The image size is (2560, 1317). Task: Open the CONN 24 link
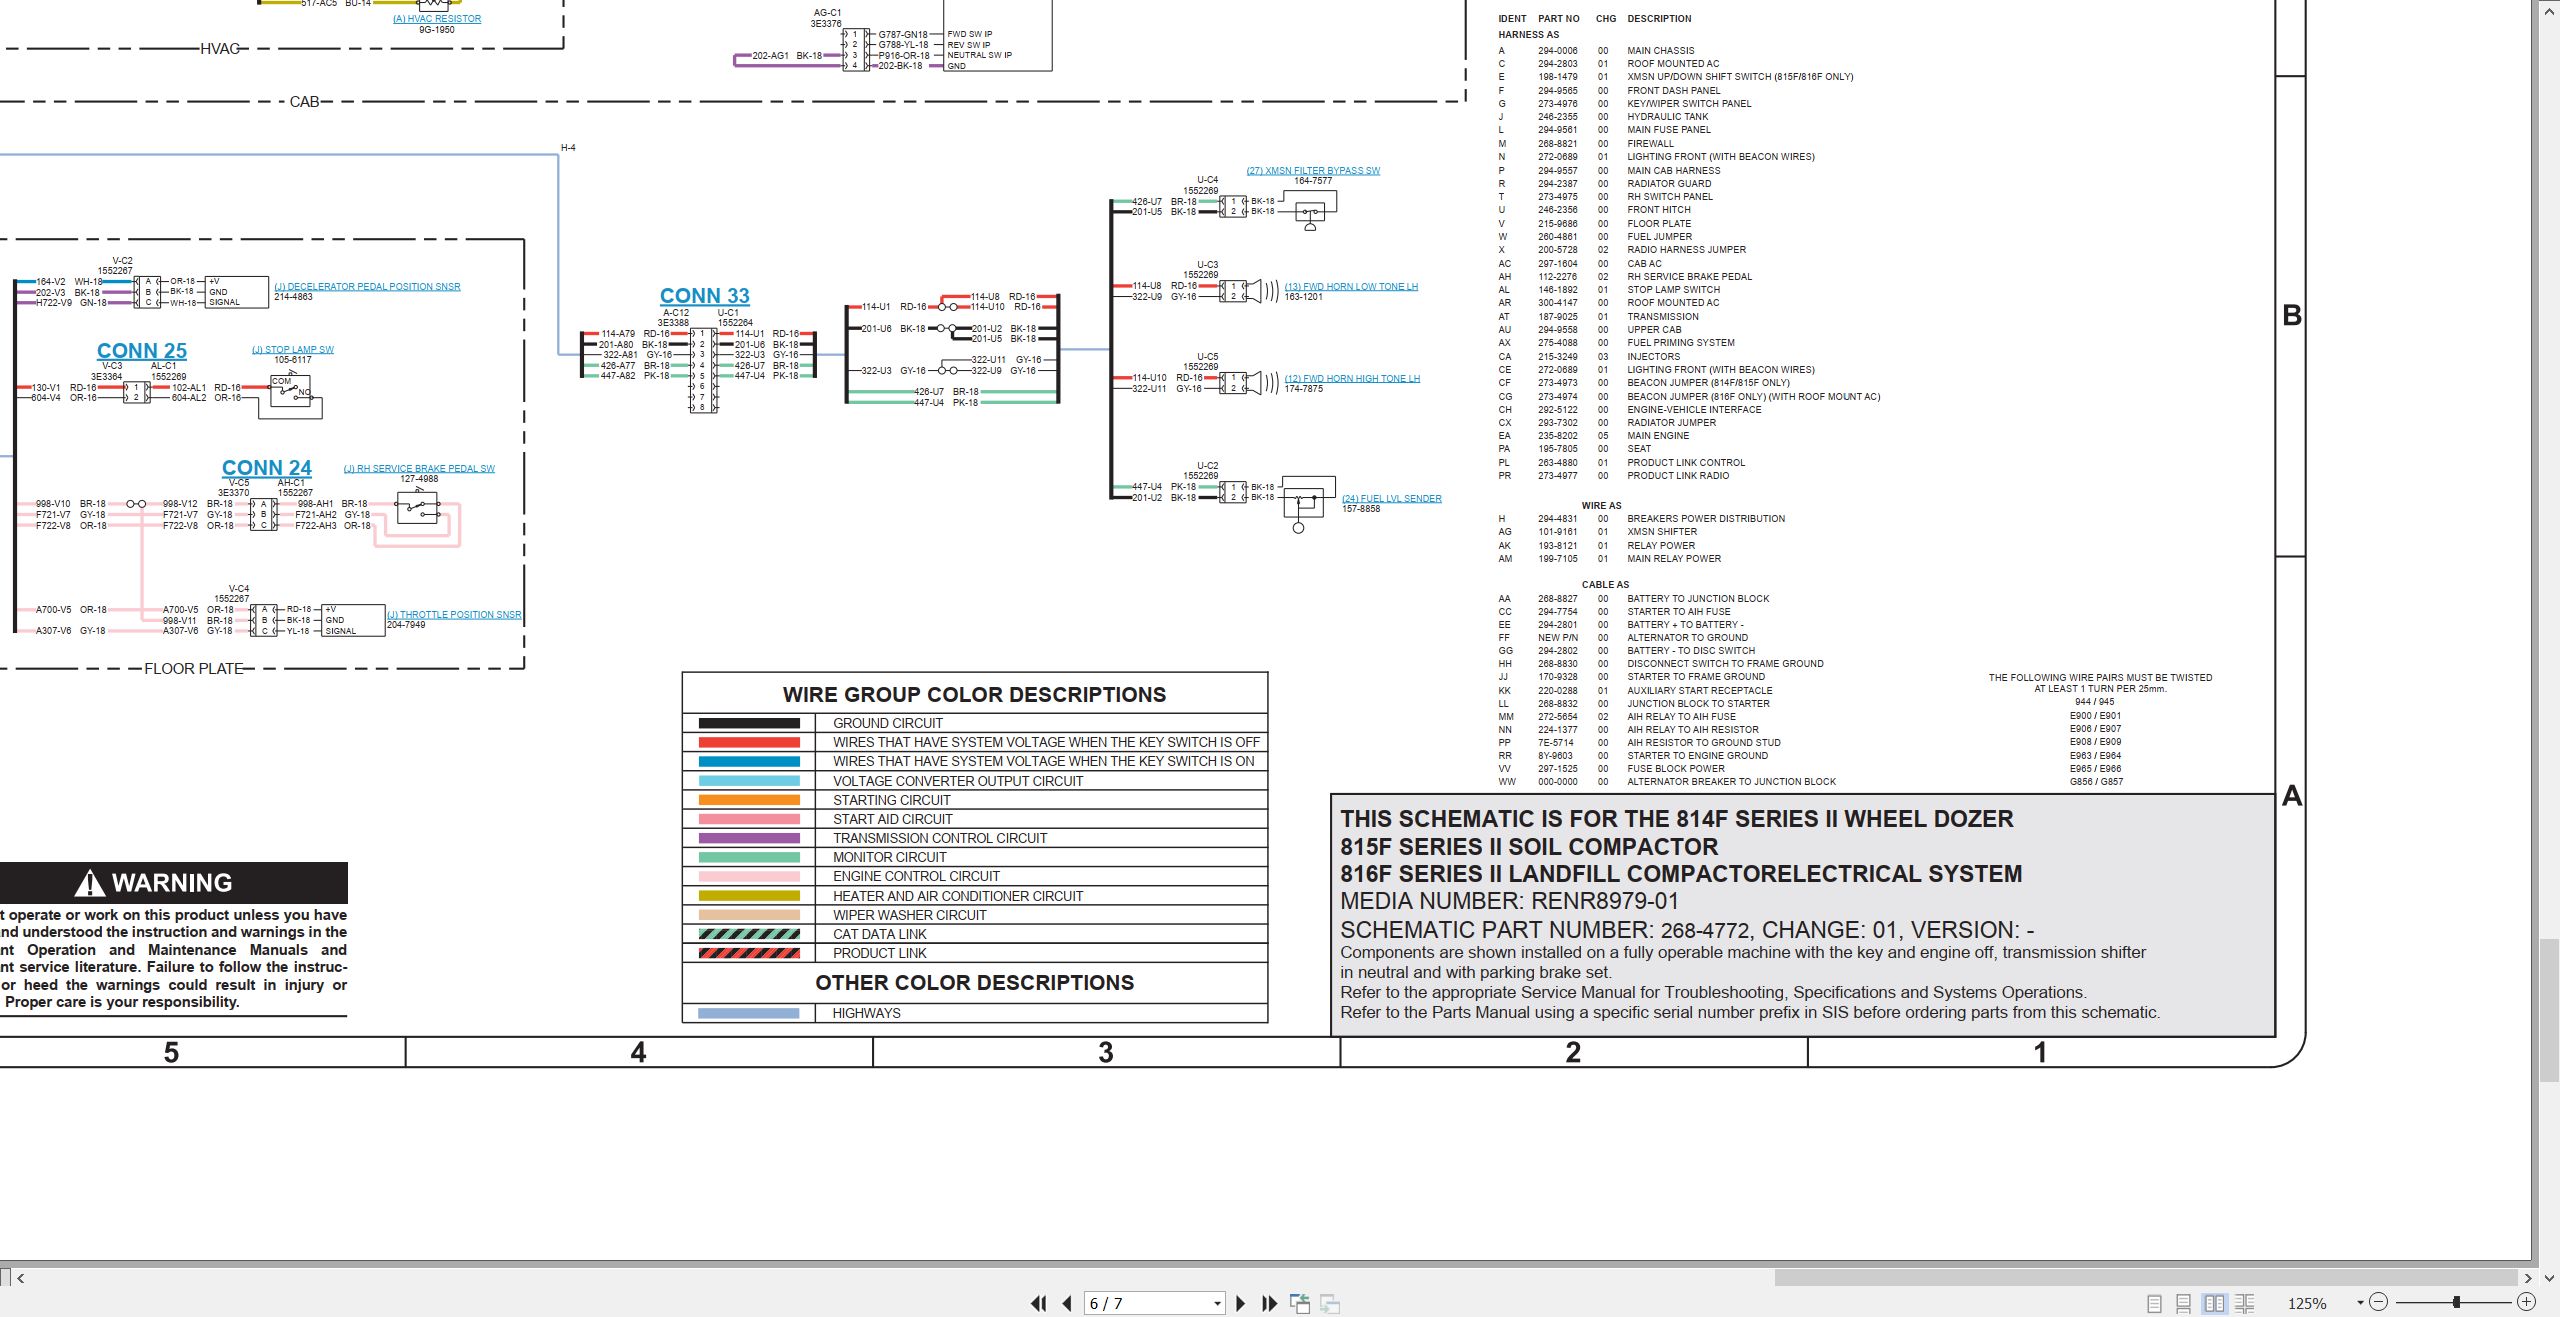coord(267,468)
